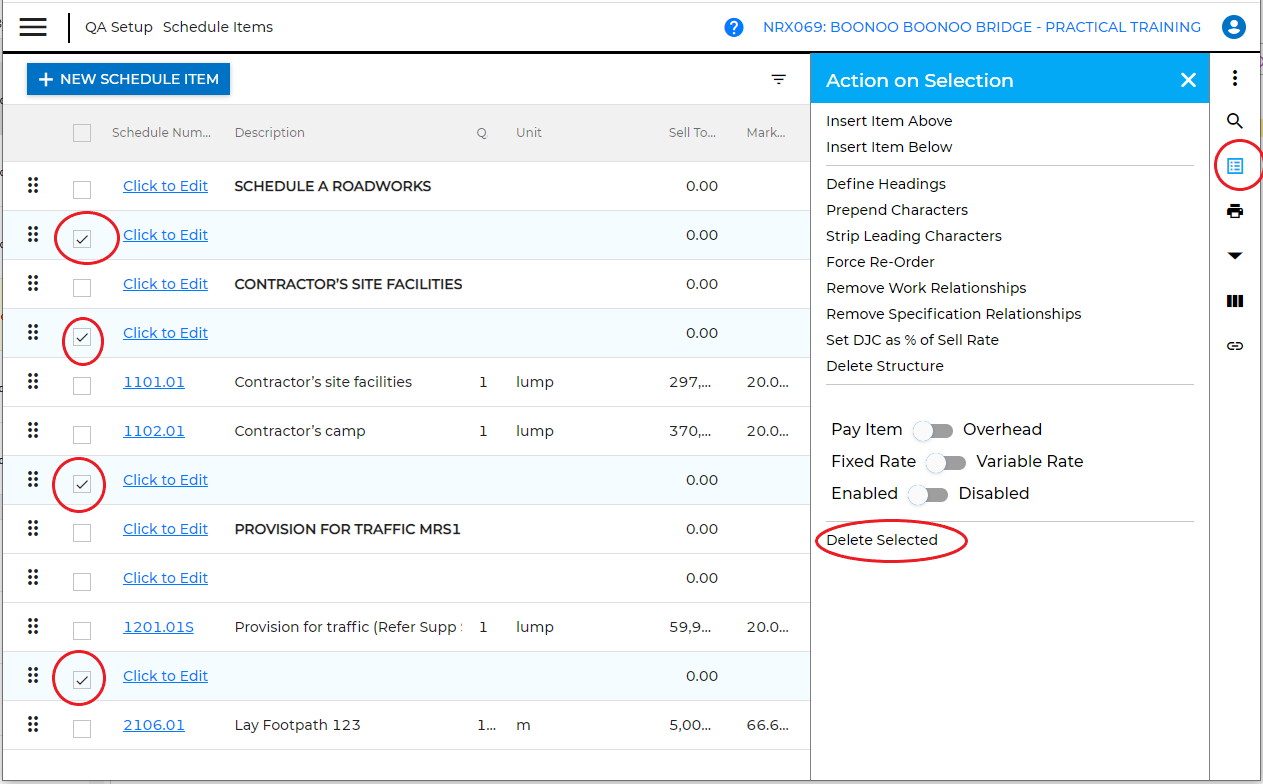The image size is (1263, 784).
Task: Select the circled list view icon in sidebar
Action: point(1235,166)
